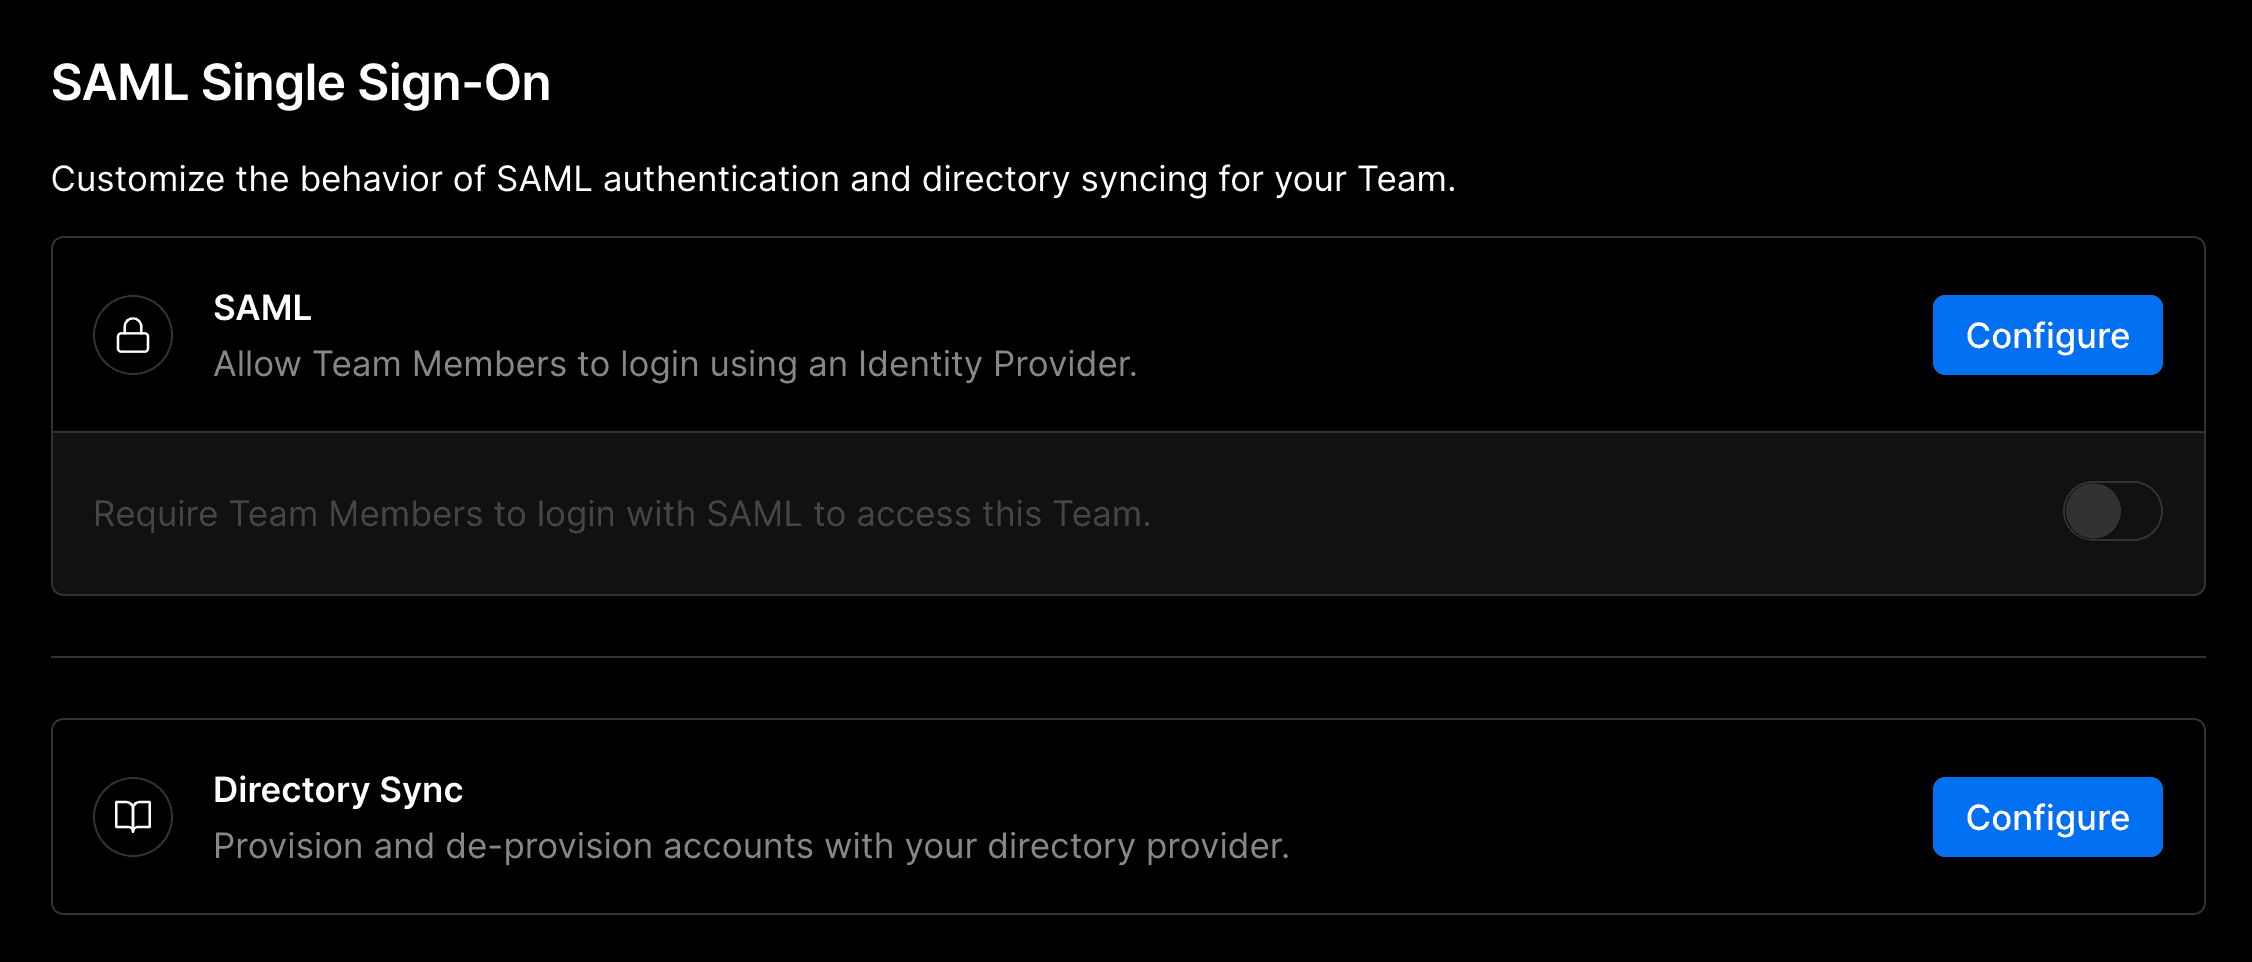Click the circular icon next to Directory Sync

pos(132,816)
